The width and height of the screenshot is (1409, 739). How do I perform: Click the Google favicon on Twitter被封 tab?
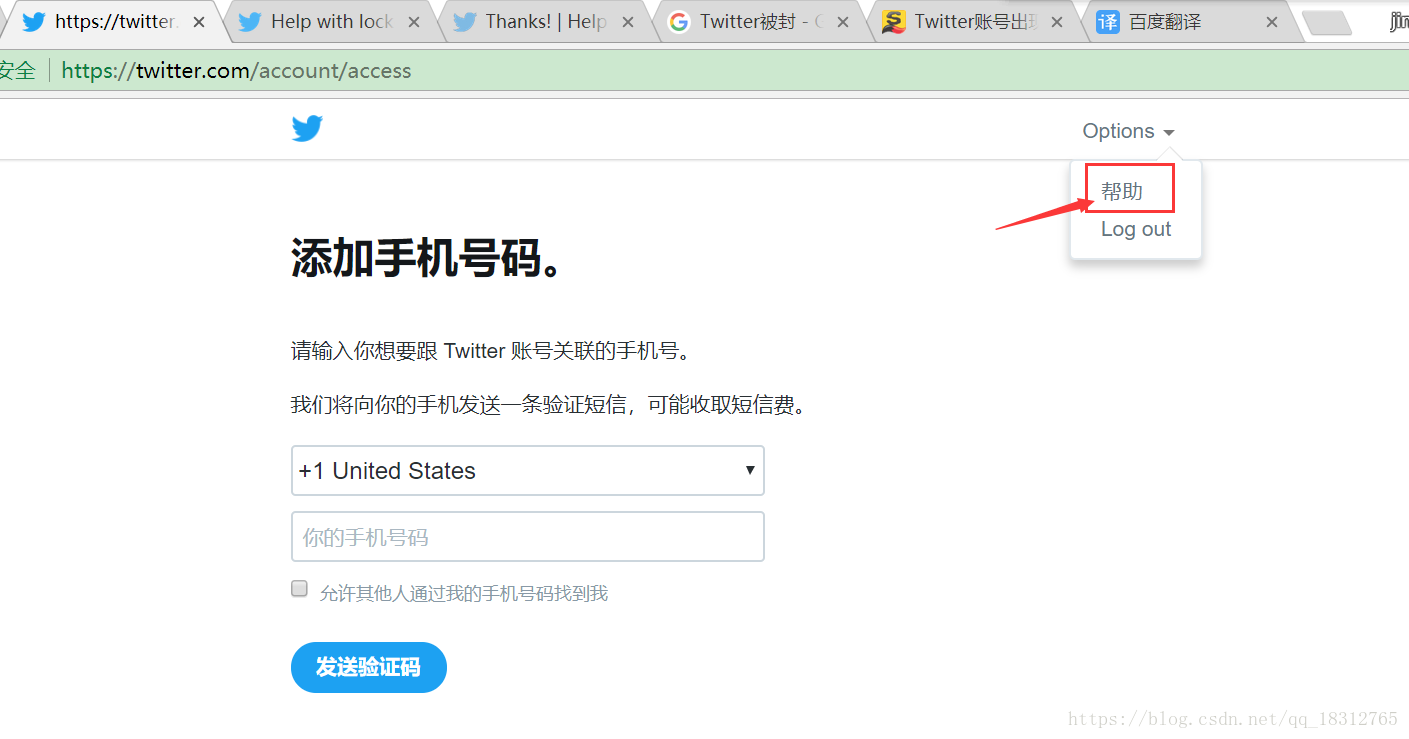coord(679,22)
